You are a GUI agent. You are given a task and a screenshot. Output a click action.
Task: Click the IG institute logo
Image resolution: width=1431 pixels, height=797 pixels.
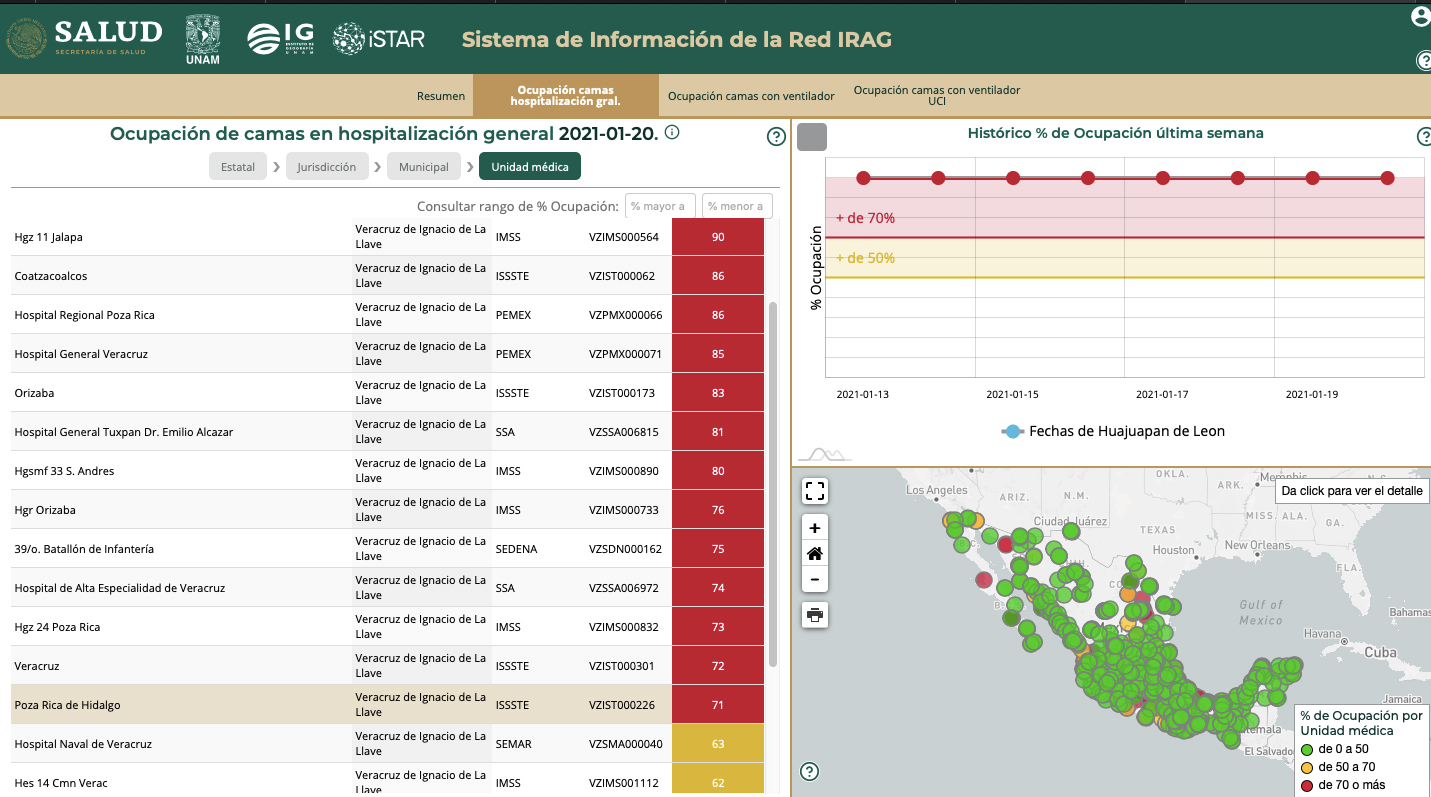(x=280, y=39)
